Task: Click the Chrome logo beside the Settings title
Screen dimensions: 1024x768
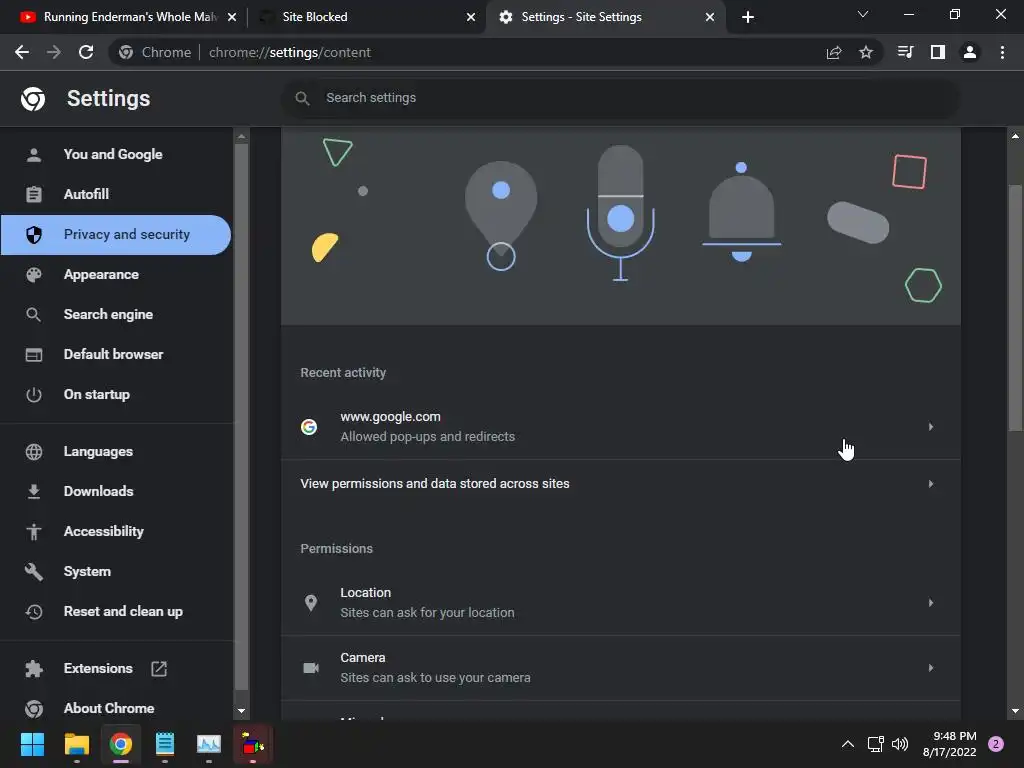Action: tap(33, 99)
